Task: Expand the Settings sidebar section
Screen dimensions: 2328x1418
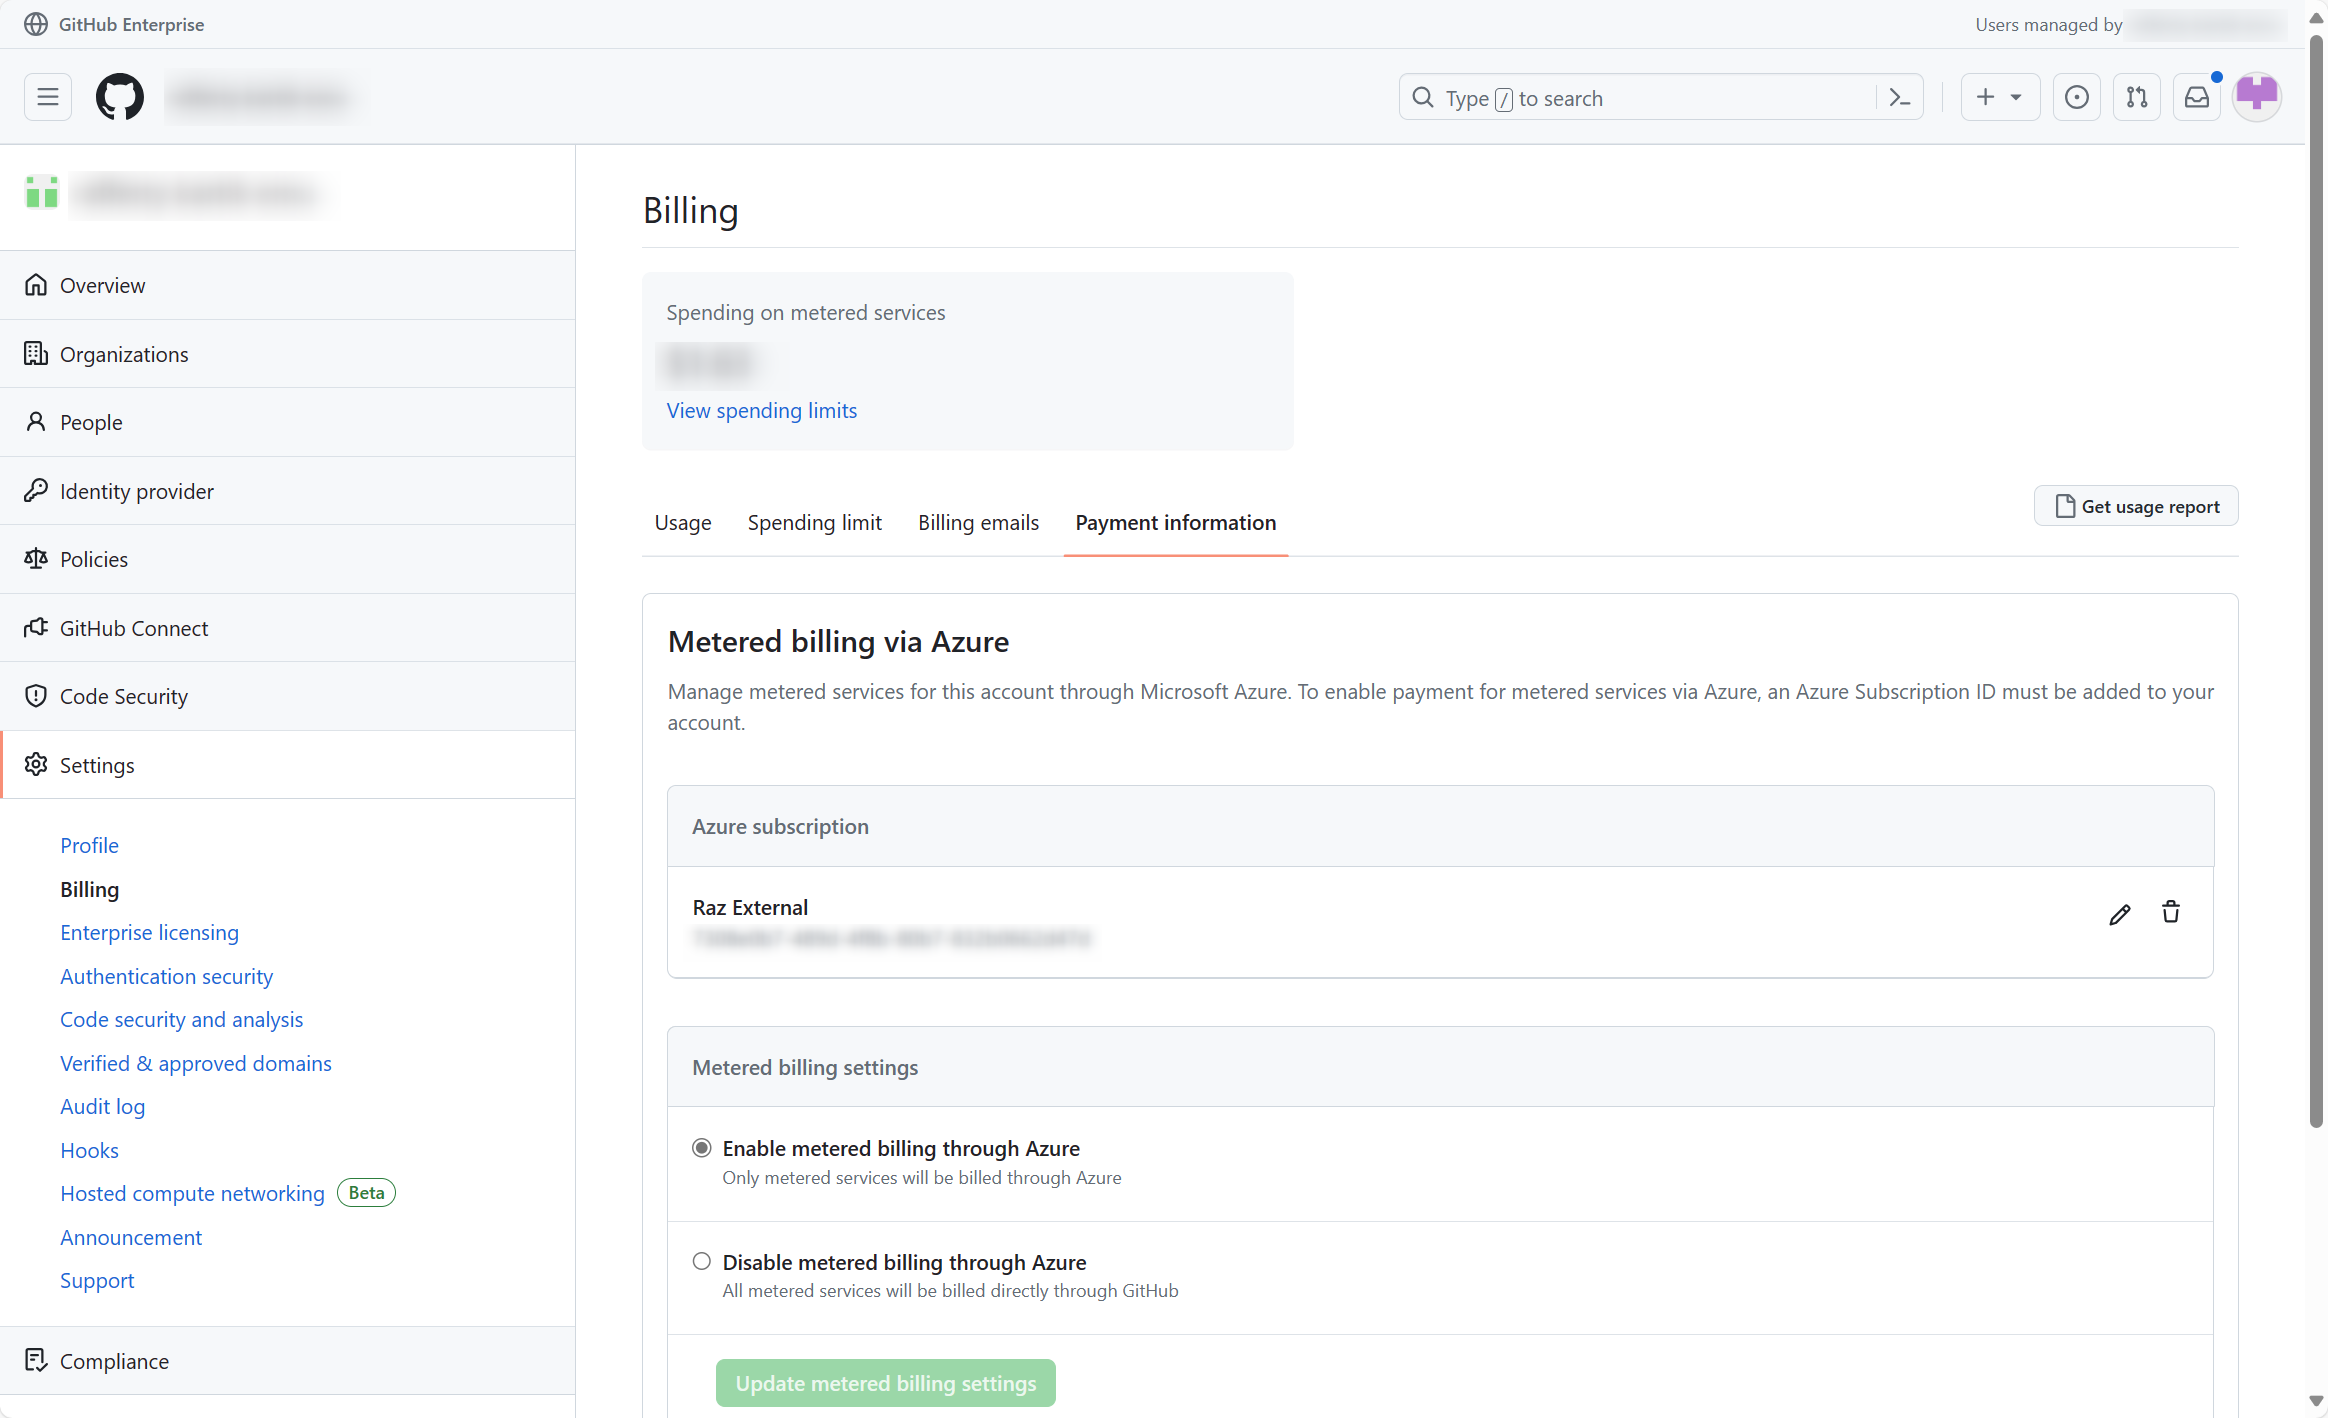Action: tap(97, 765)
